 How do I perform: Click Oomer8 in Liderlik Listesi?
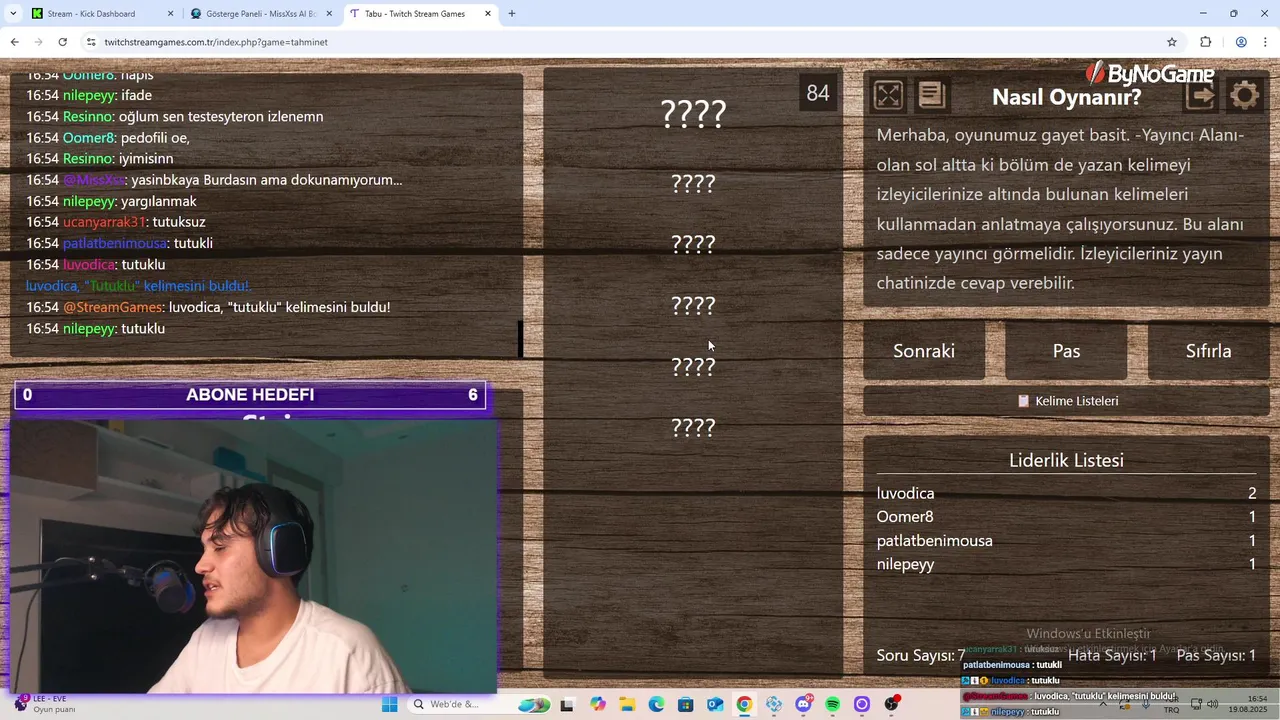pyautogui.click(x=905, y=517)
